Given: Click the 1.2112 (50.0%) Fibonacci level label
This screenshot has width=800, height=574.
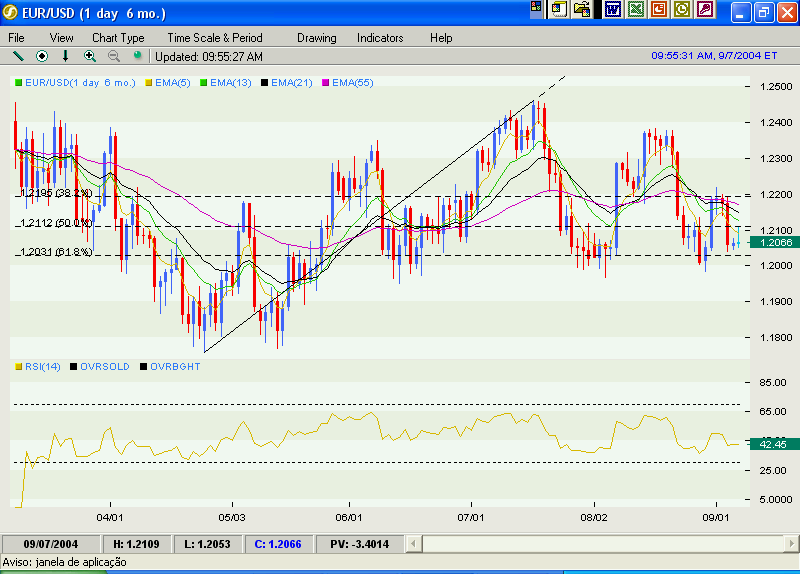Looking at the screenshot, I should click(56, 224).
